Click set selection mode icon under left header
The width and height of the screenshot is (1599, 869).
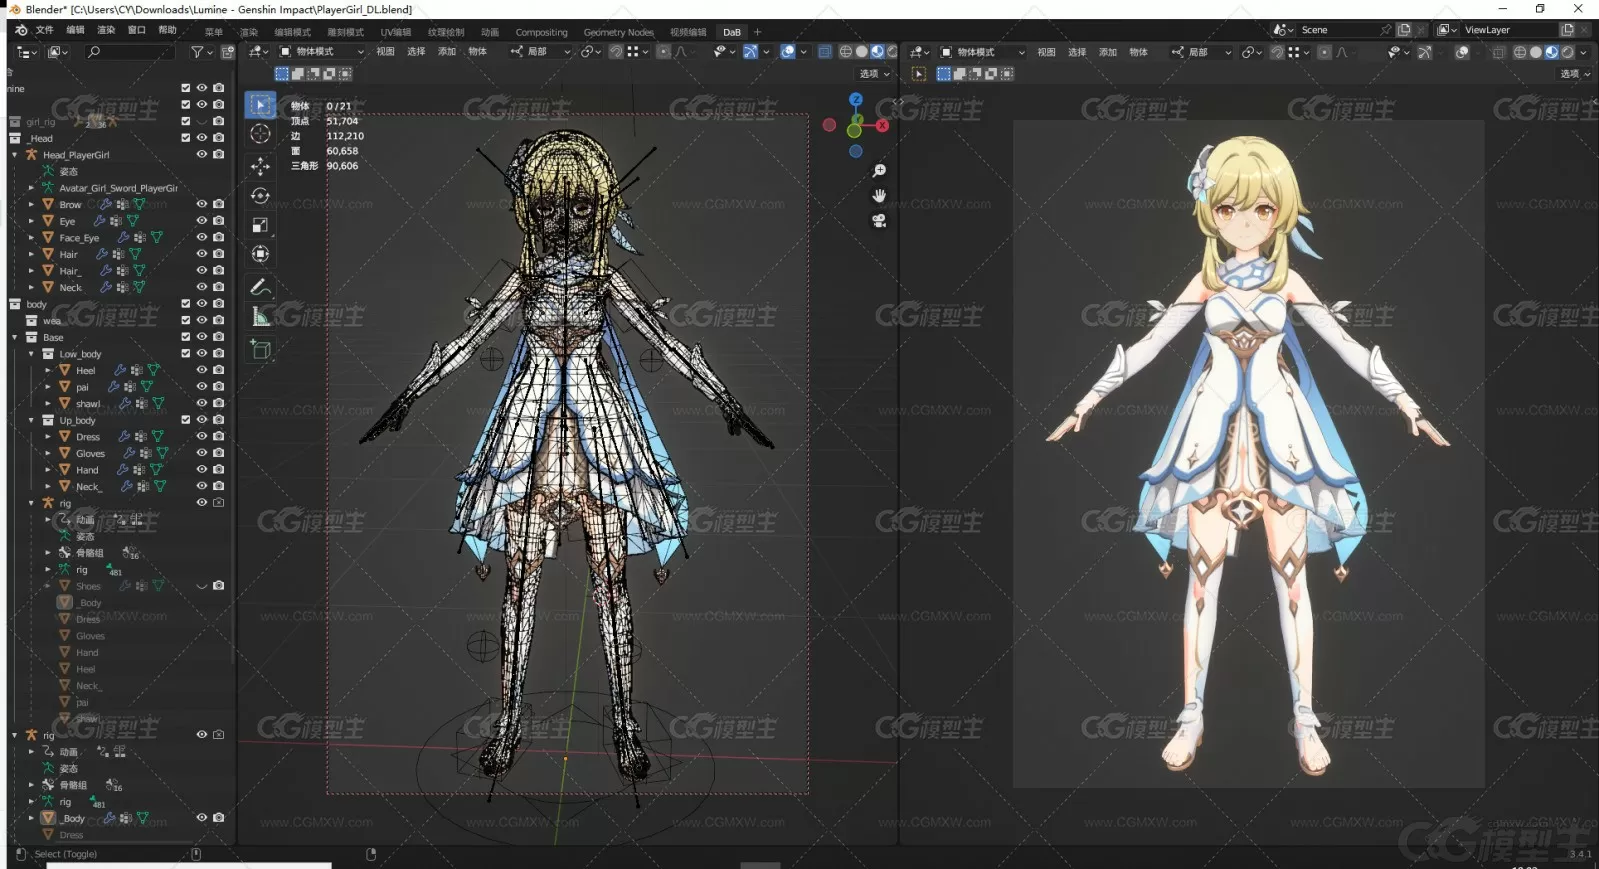tap(282, 74)
